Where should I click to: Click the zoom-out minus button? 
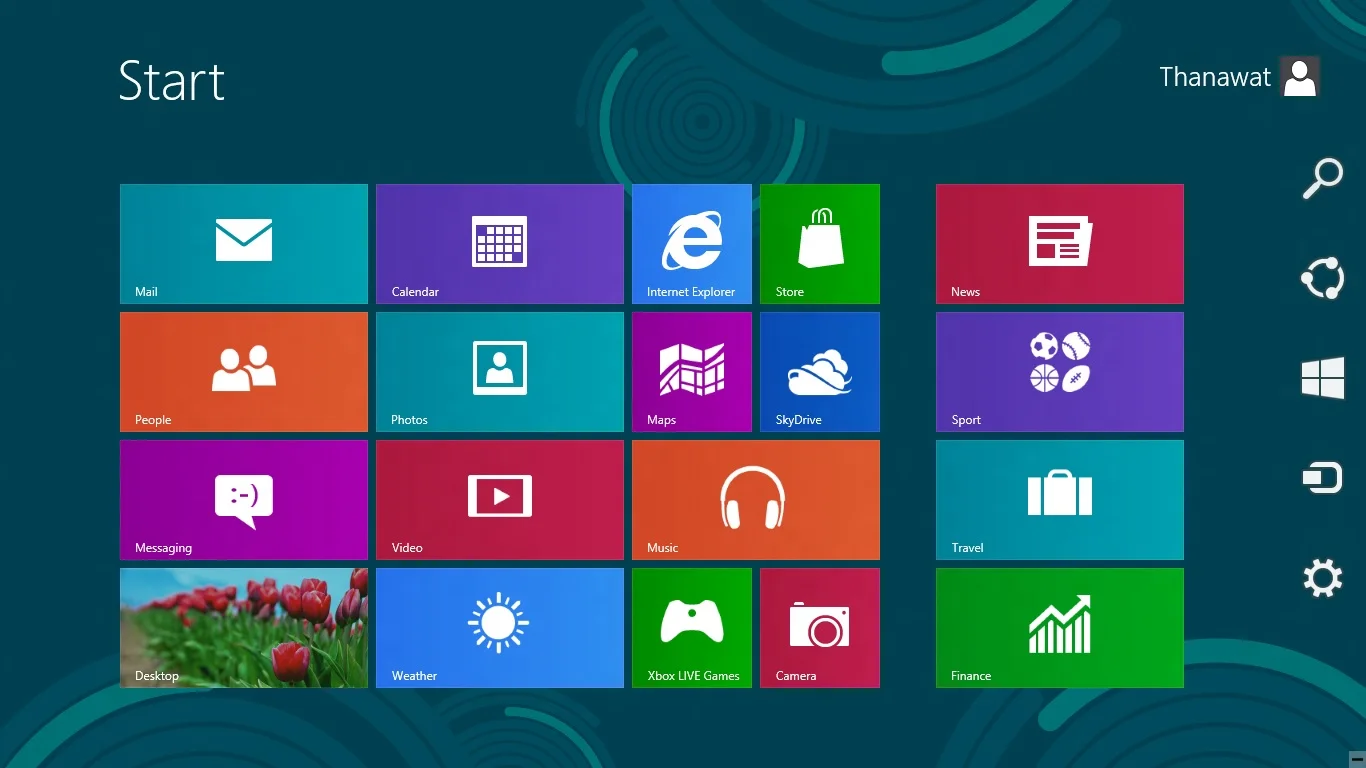pyautogui.click(x=1356, y=759)
